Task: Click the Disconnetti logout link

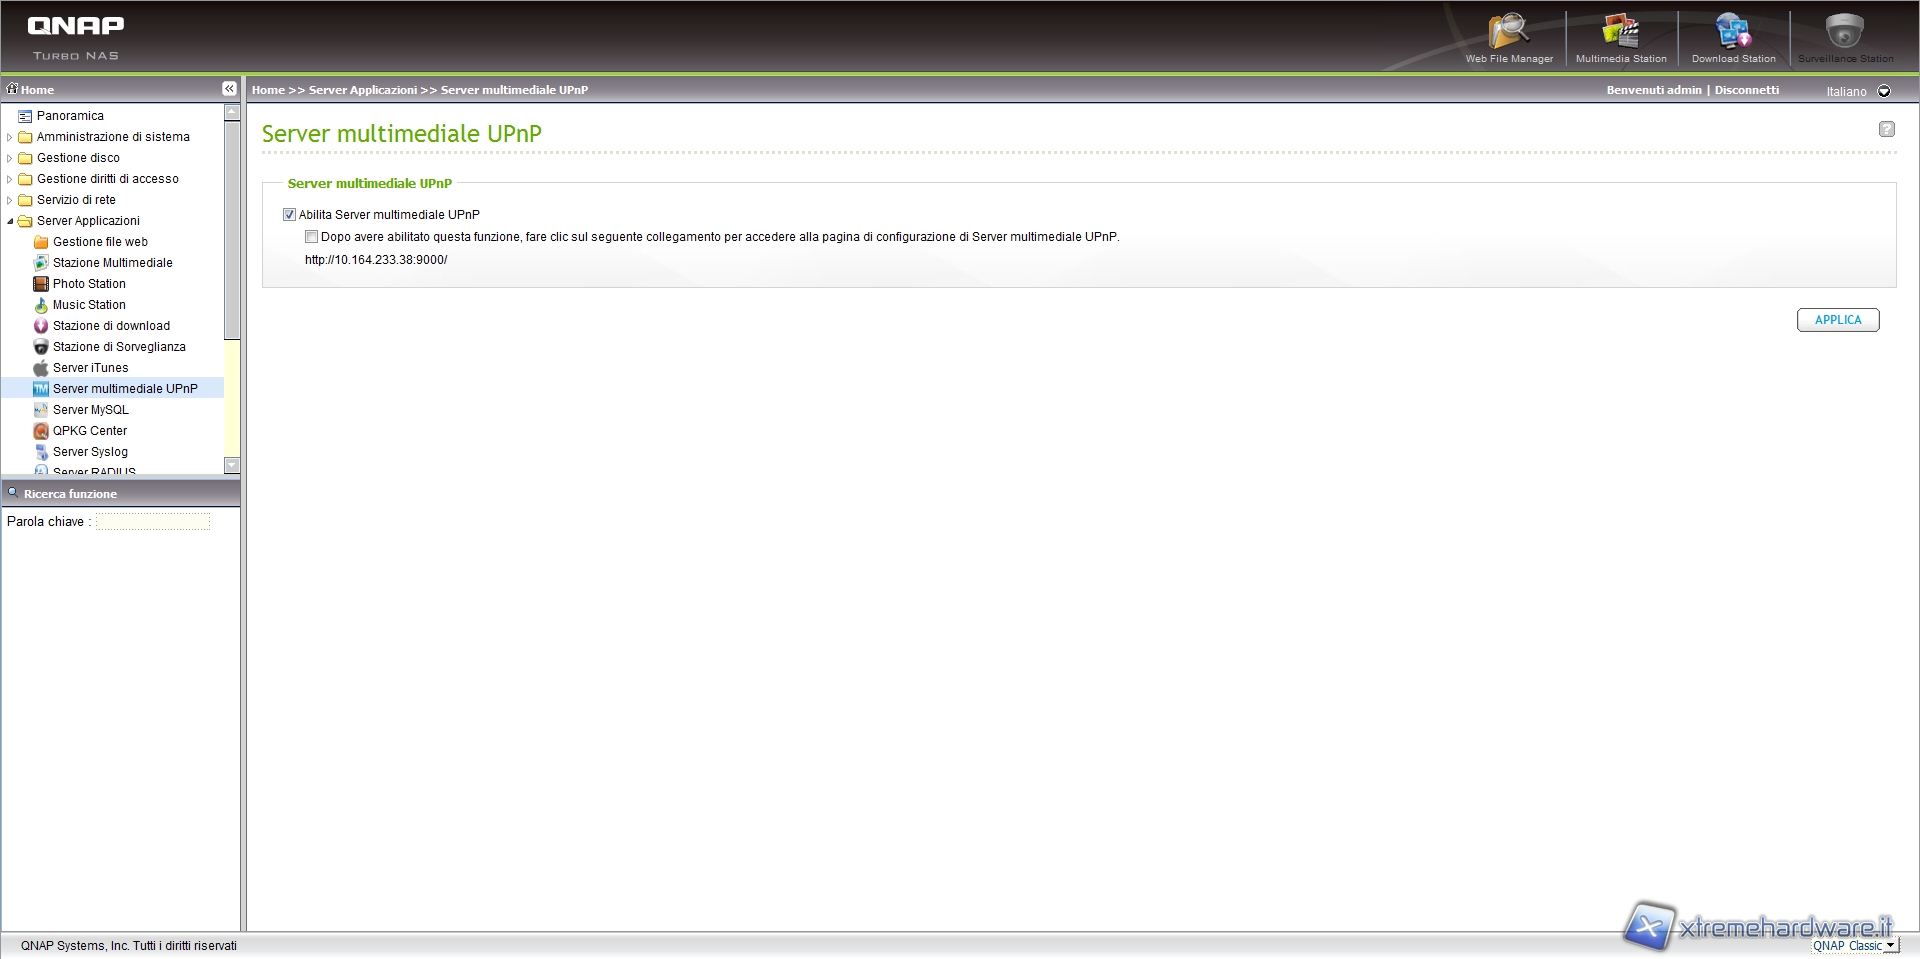Action: (x=1746, y=90)
